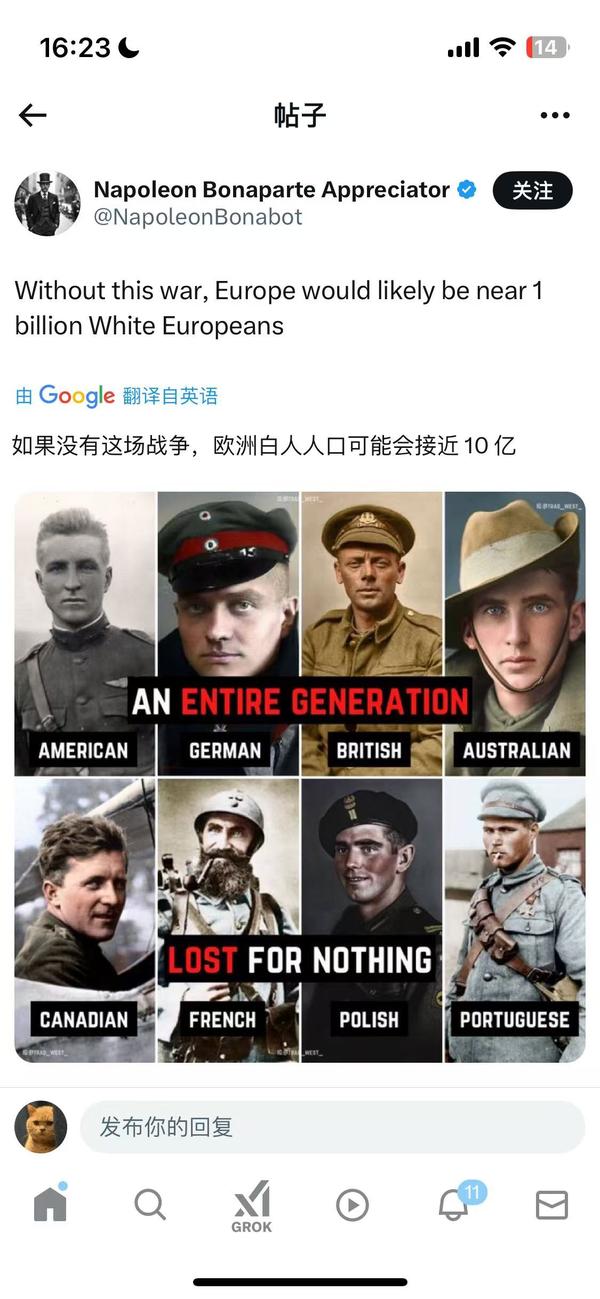The image size is (600, 1299).
Task: Follow the account with 关注 button
Action: coord(532,190)
